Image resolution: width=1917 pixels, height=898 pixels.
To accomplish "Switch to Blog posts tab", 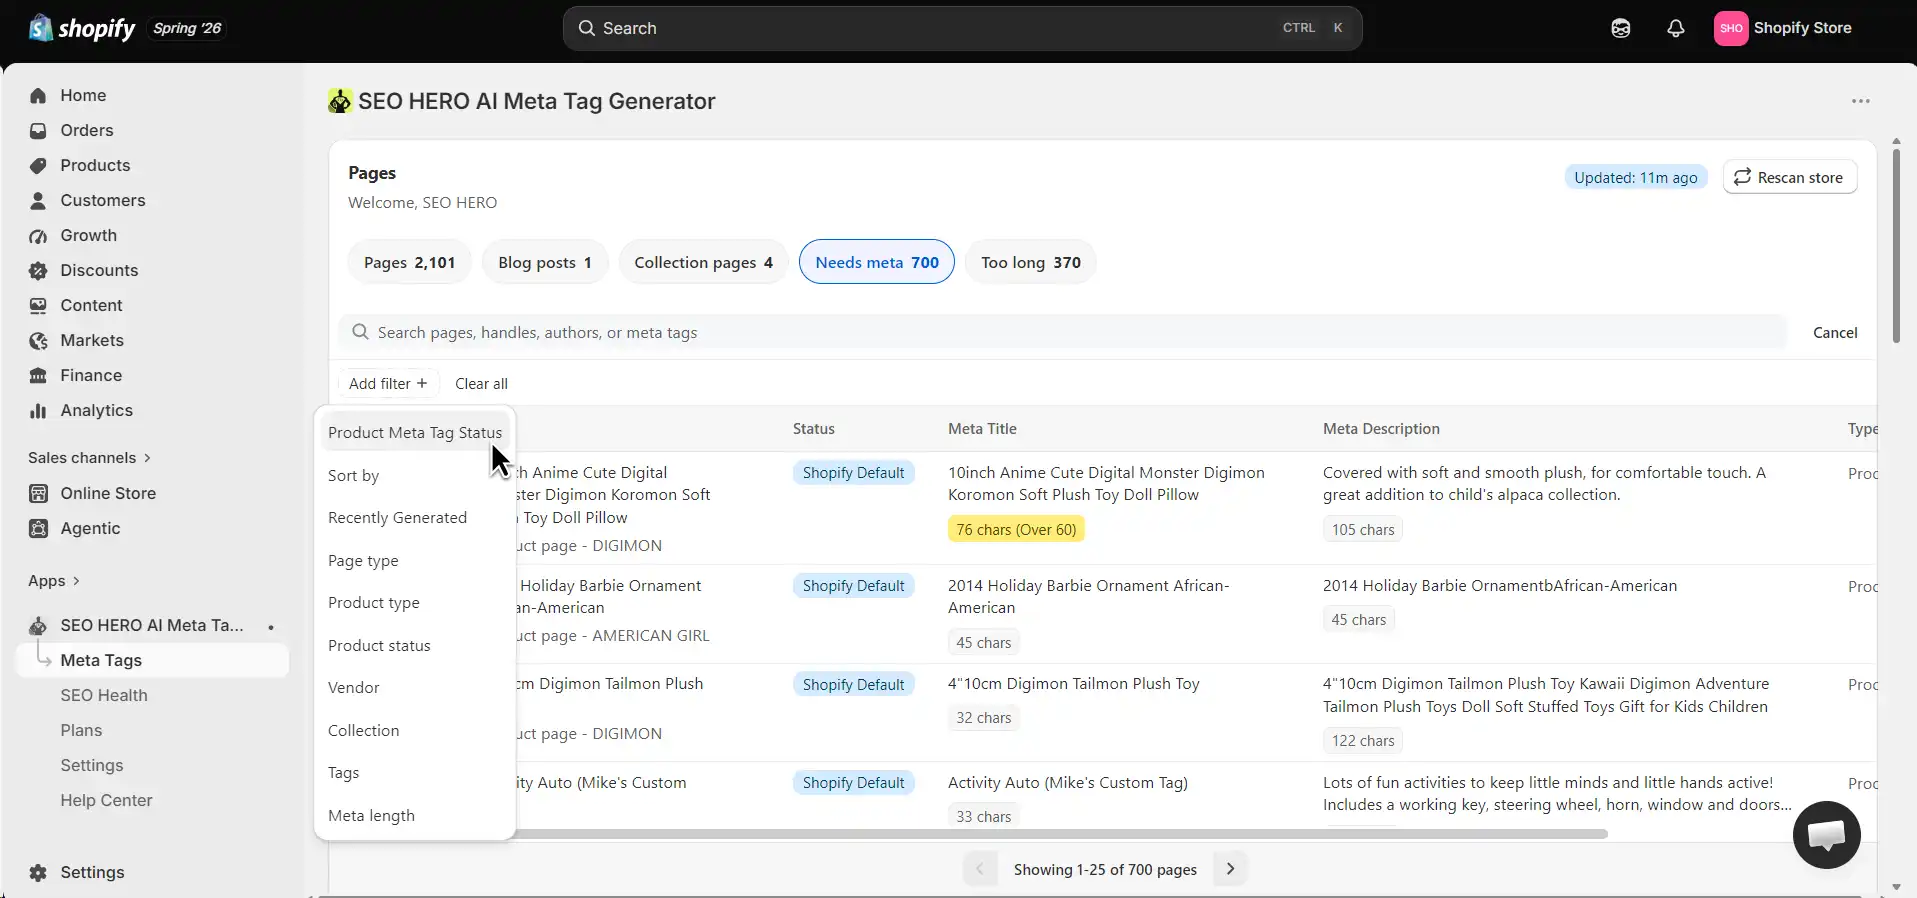I will pyautogui.click(x=545, y=262).
